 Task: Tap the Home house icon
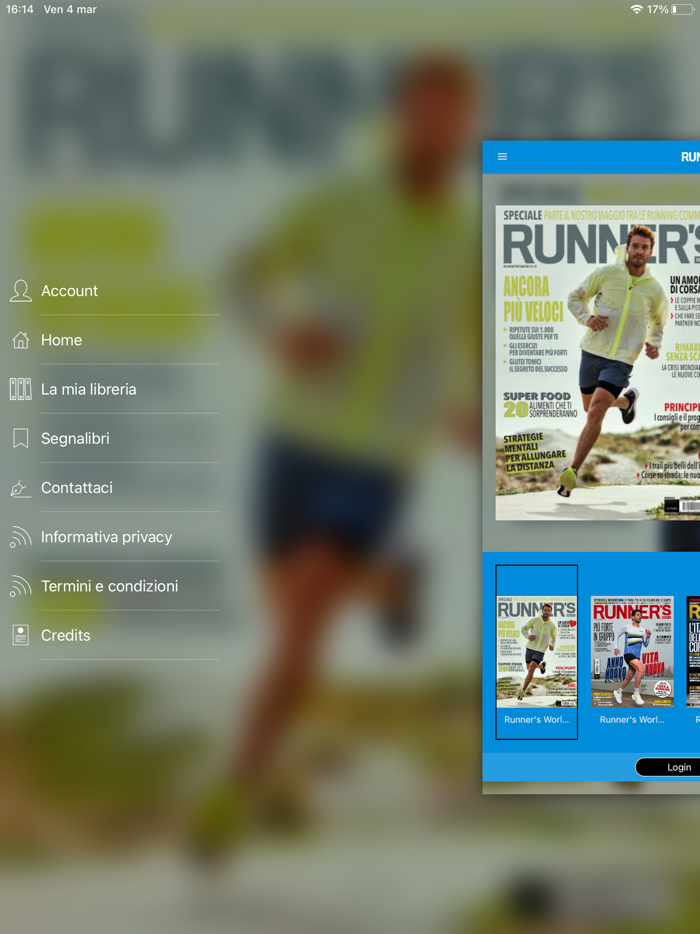point(20,340)
